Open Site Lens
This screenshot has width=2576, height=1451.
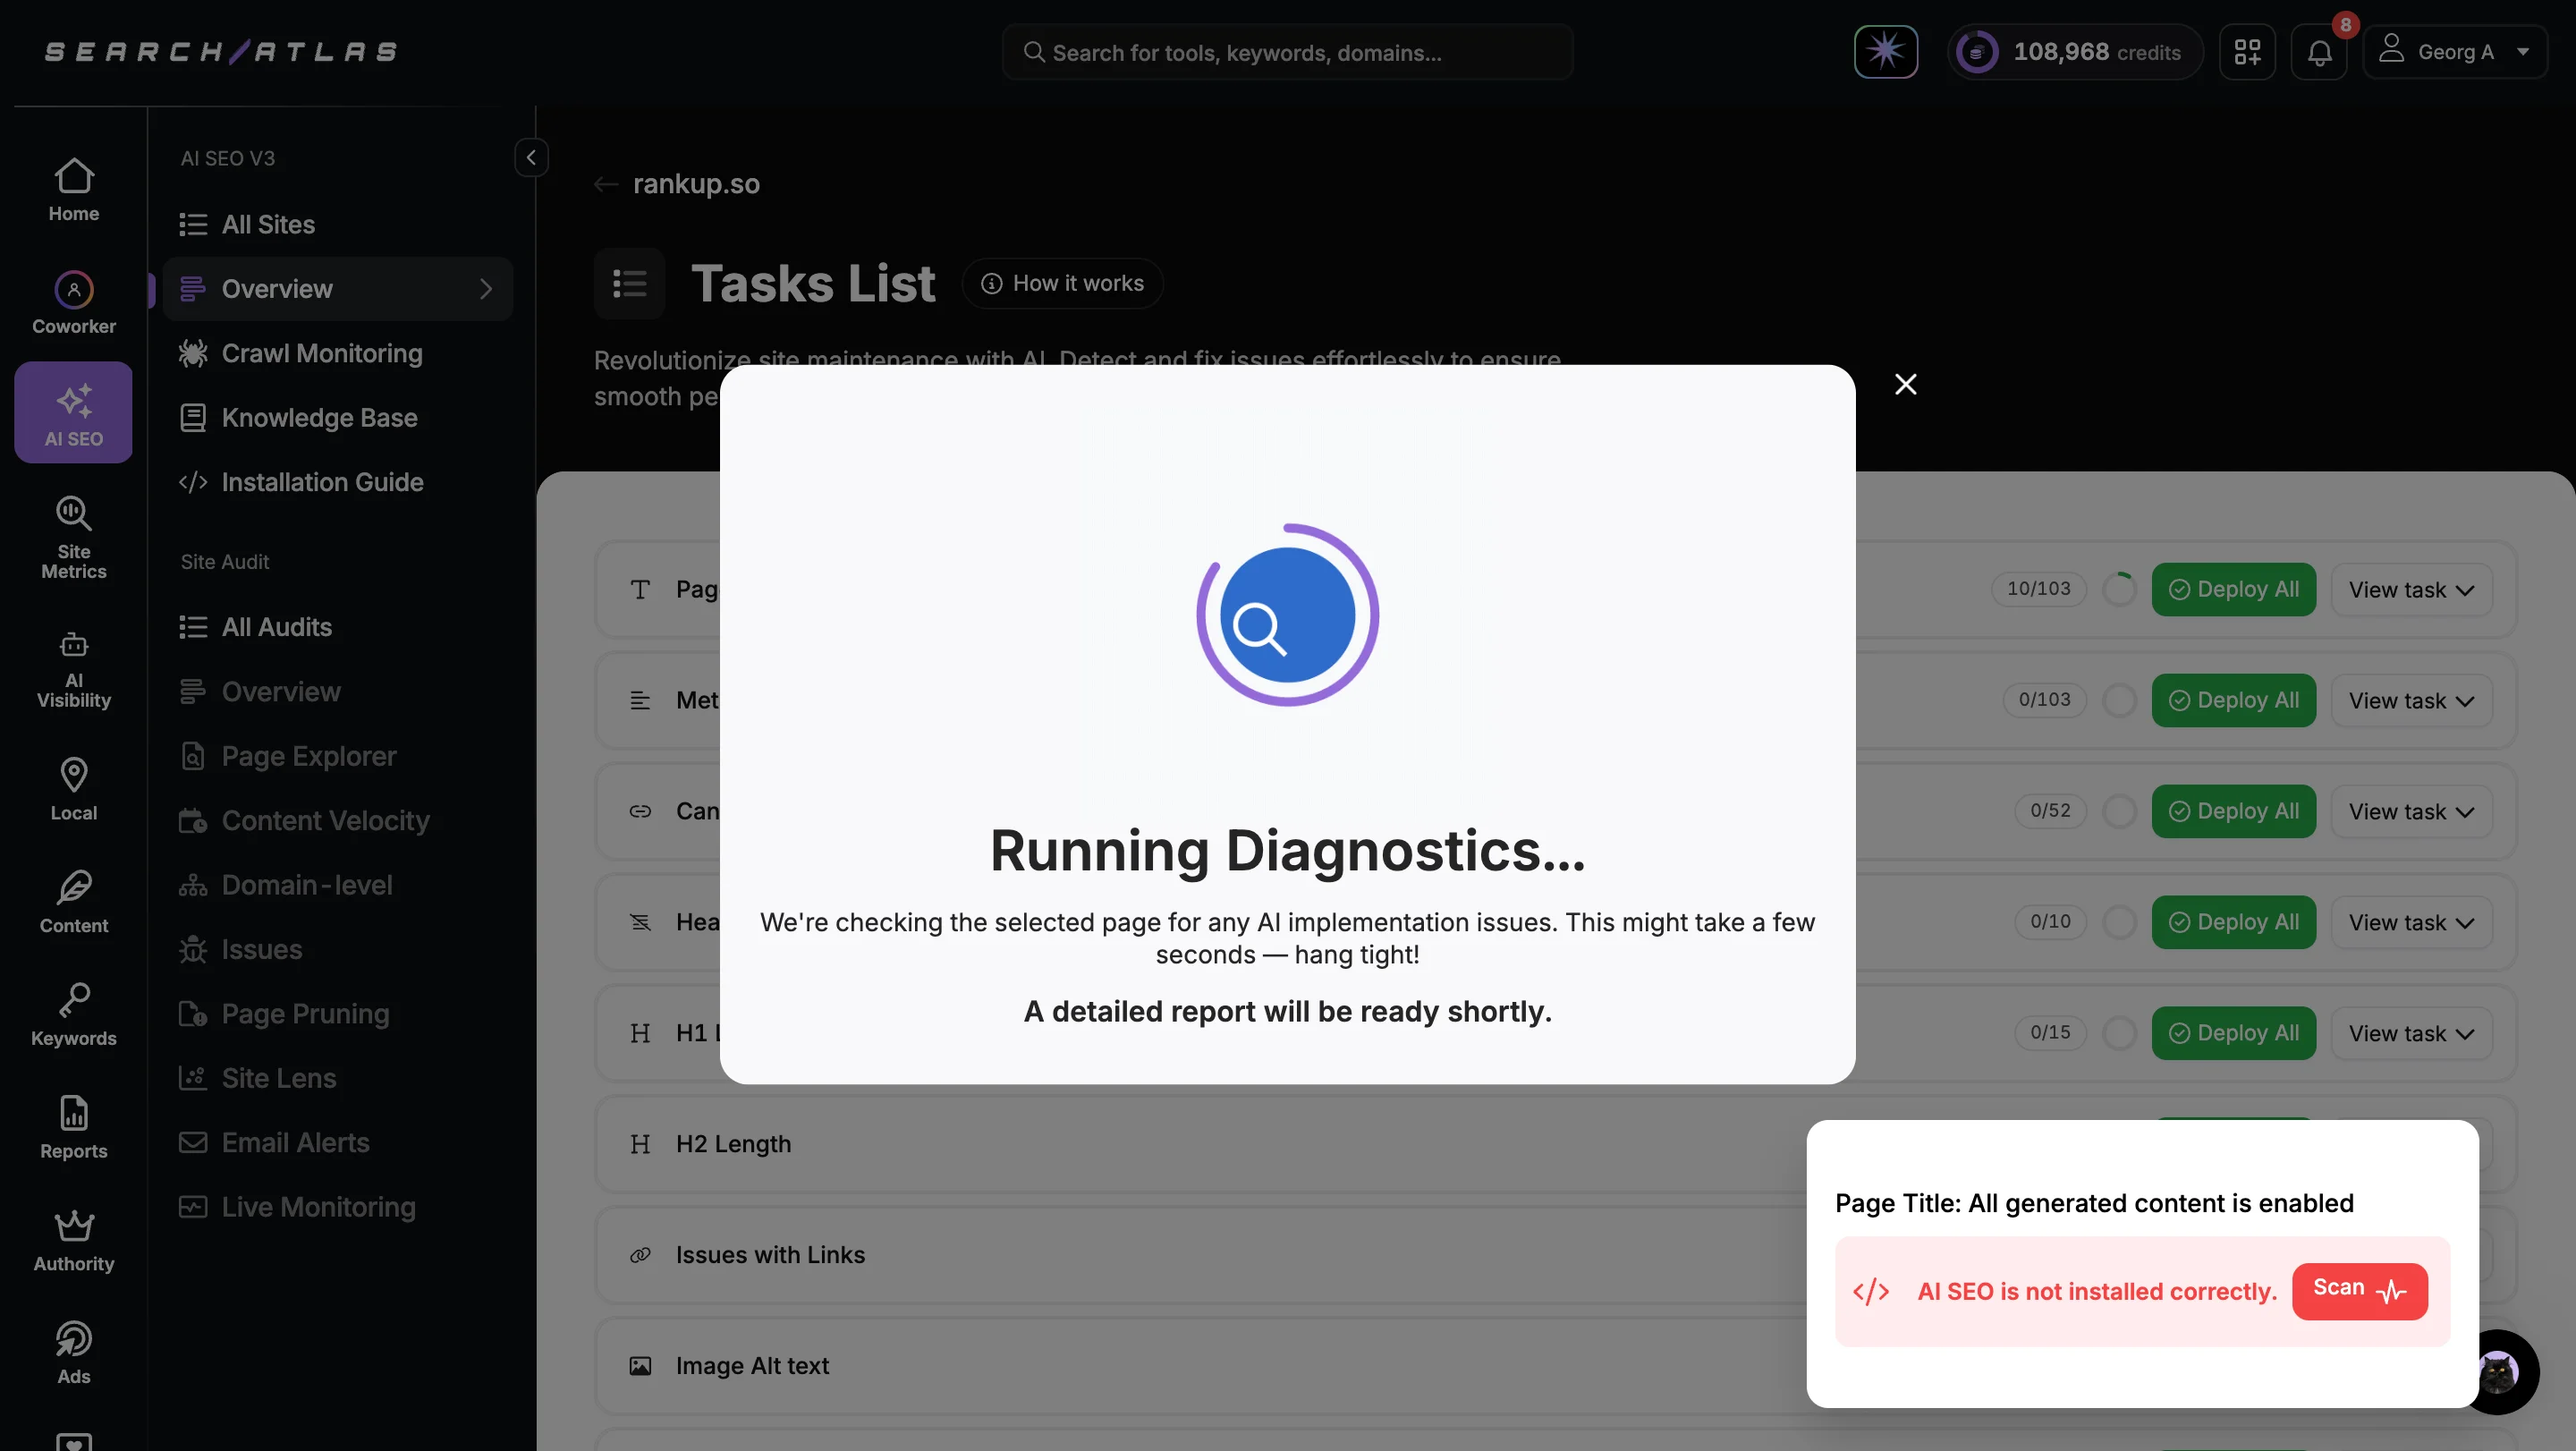point(337,1078)
